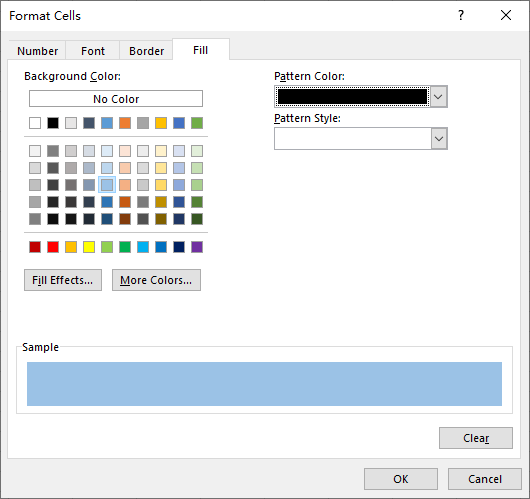Viewport: 530px width, 499px height.
Task: Click the Clear button
Action: pyautogui.click(x=476, y=438)
